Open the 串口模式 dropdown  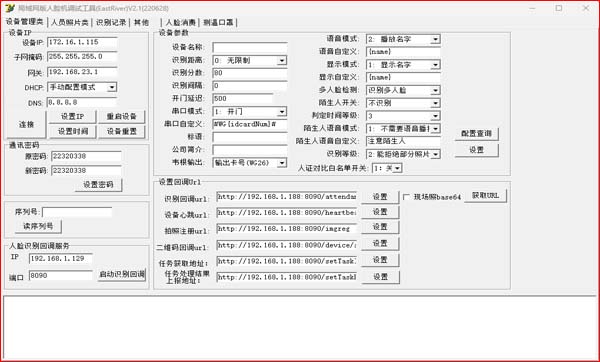click(x=282, y=111)
